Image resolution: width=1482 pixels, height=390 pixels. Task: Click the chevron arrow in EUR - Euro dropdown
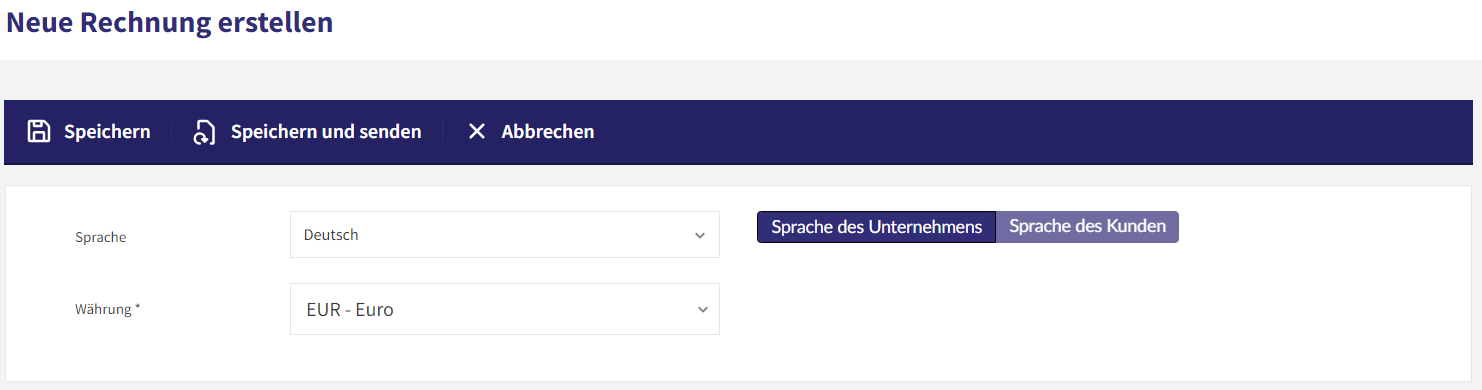(x=702, y=310)
